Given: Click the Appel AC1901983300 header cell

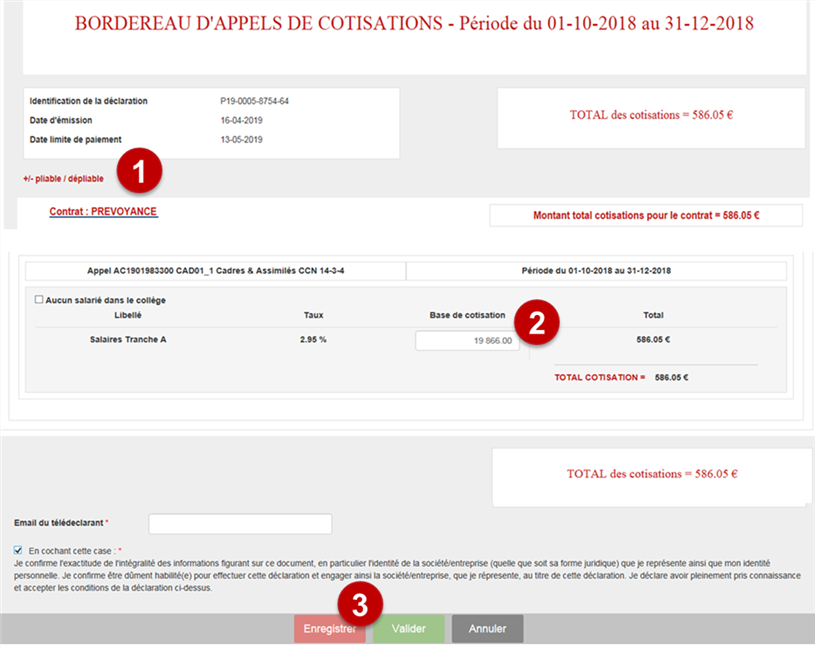Looking at the screenshot, I should pos(215,271).
